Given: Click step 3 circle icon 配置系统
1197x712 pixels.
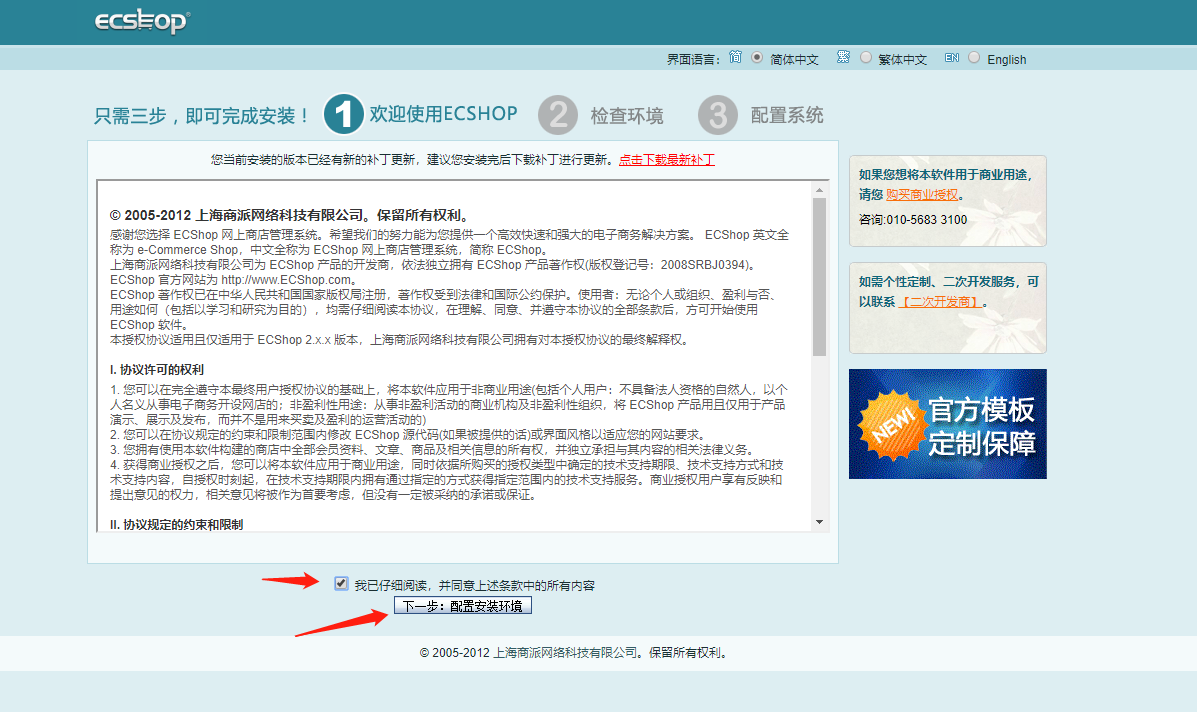Looking at the screenshot, I should 718,115.
